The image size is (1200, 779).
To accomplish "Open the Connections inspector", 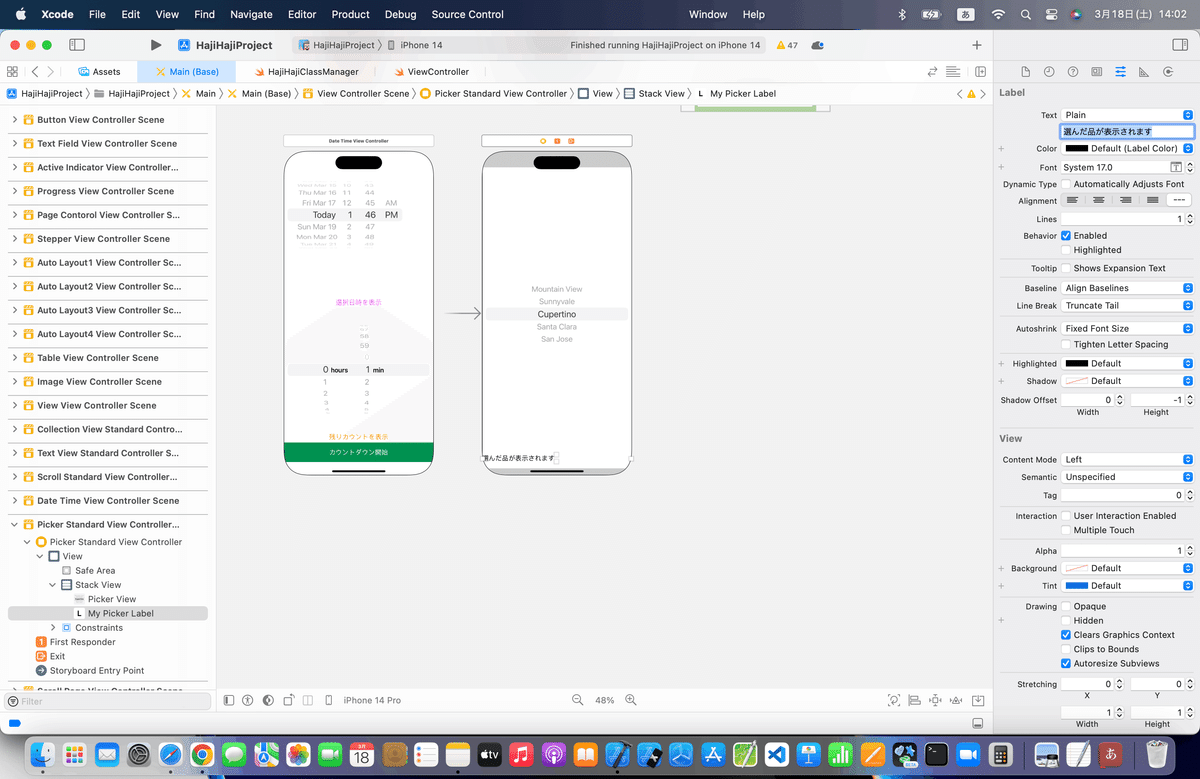I will (1168, 72).
